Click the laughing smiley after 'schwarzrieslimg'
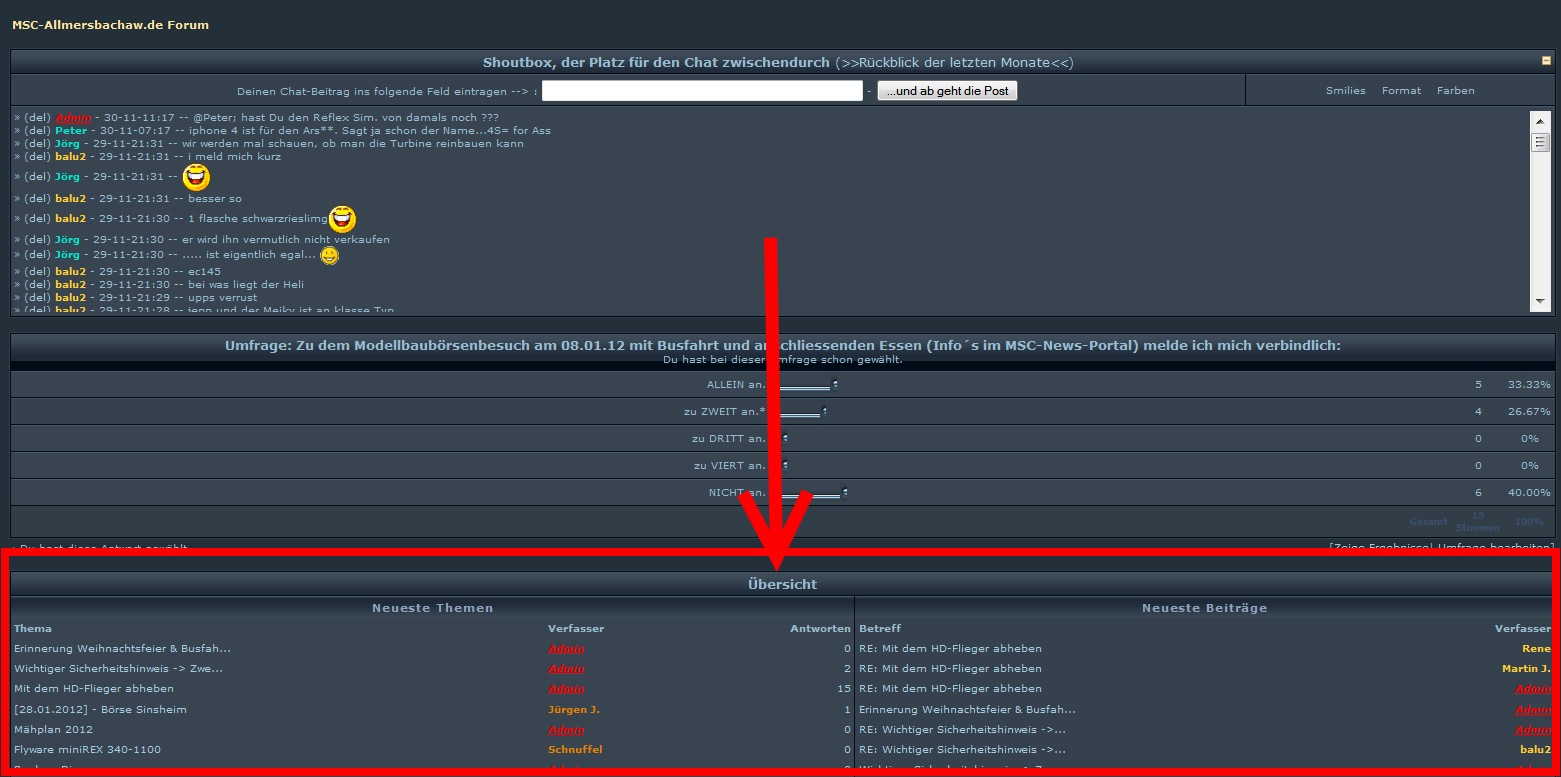 click(343, 219)
